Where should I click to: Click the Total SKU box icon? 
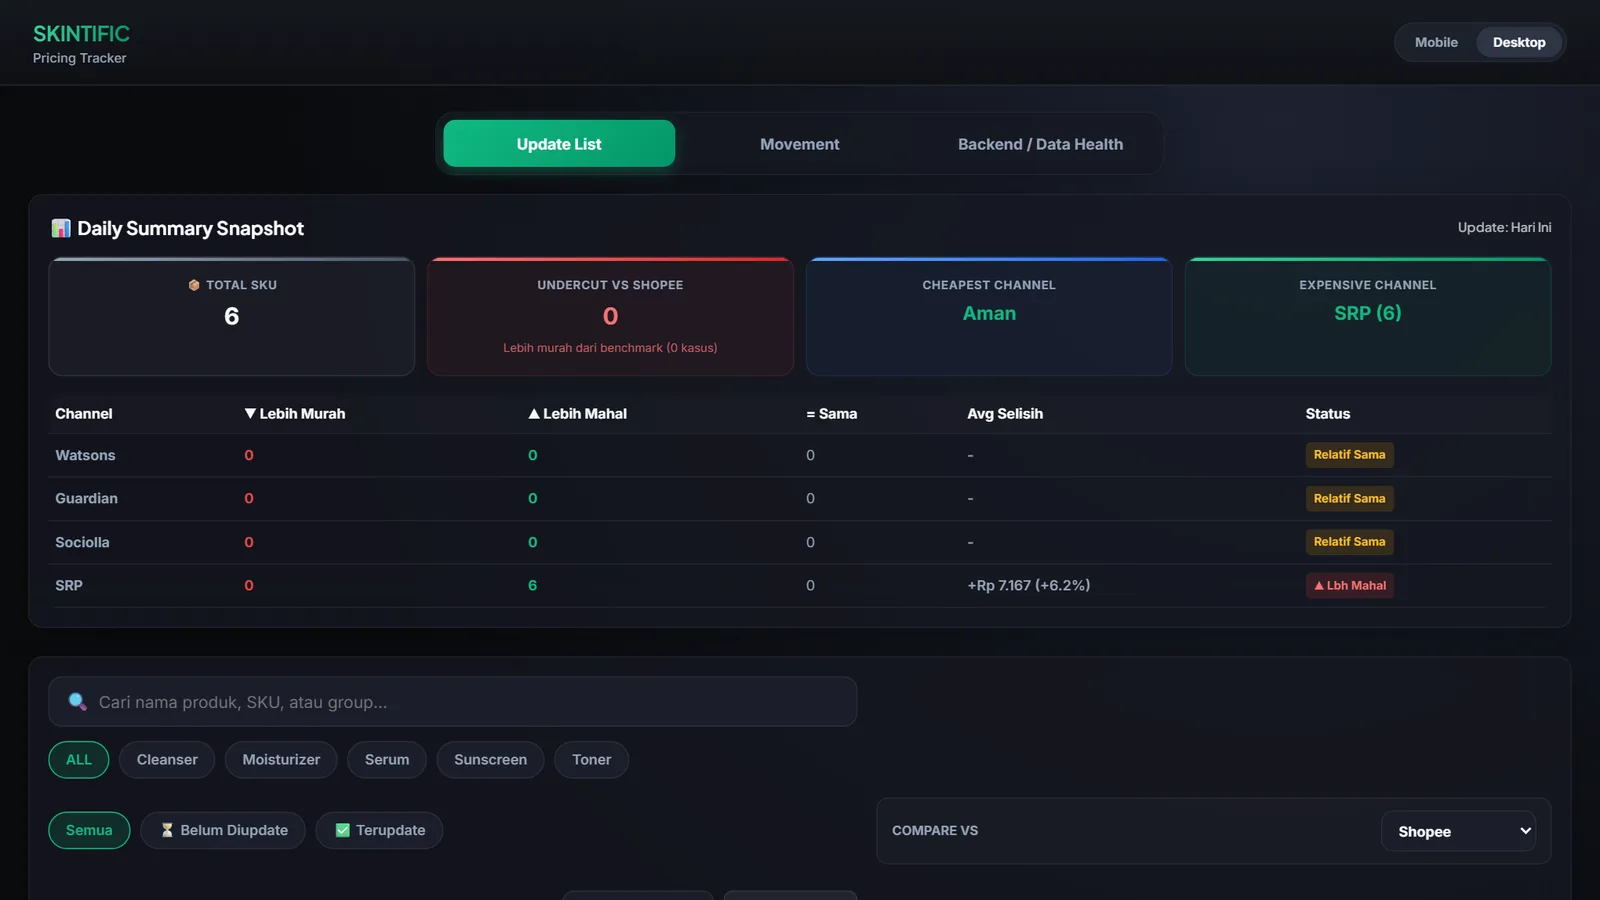tap(194, 285)
